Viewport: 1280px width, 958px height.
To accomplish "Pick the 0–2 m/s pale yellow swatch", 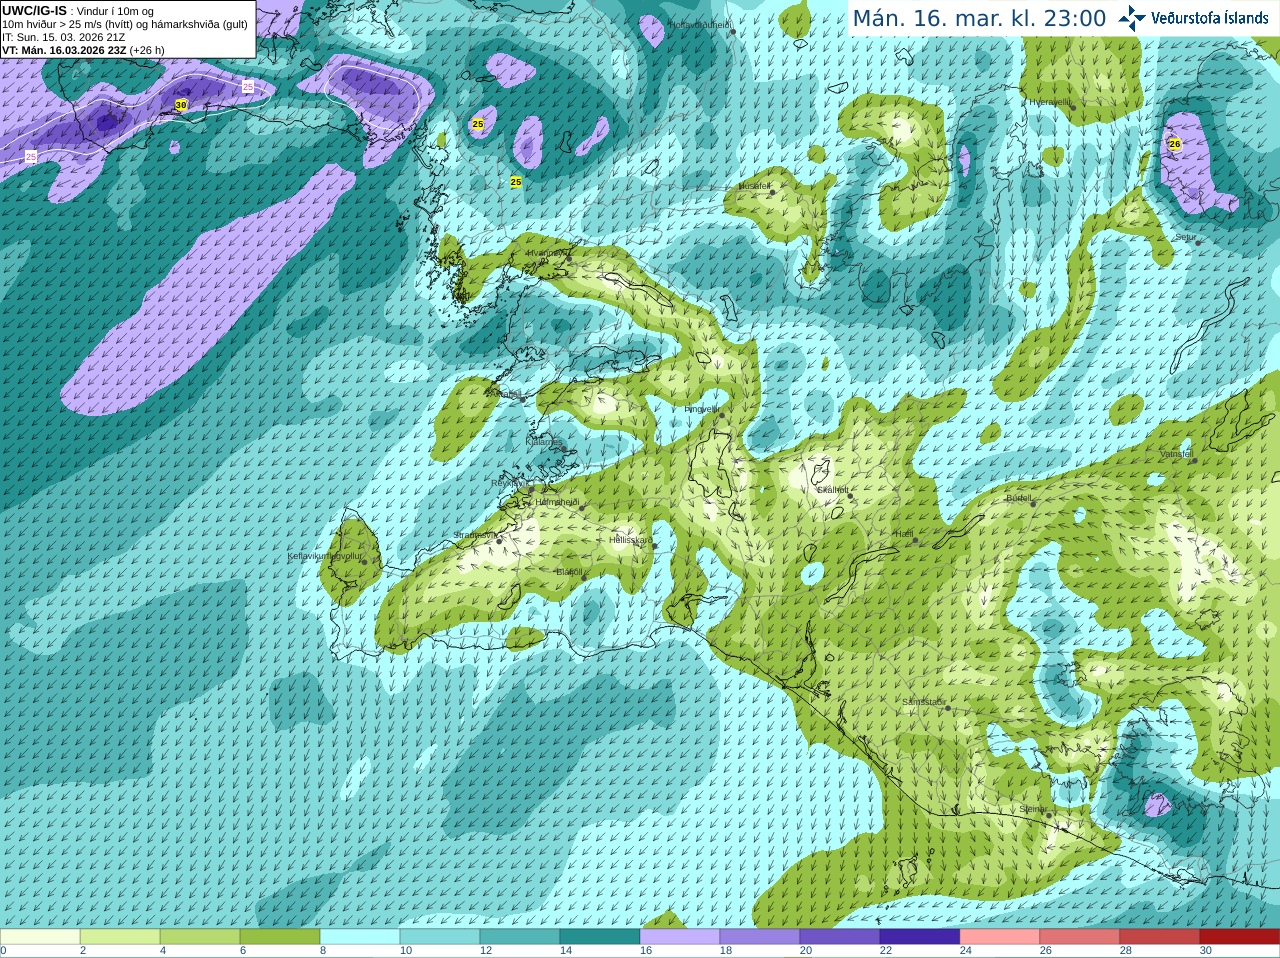I will (40, 937).
